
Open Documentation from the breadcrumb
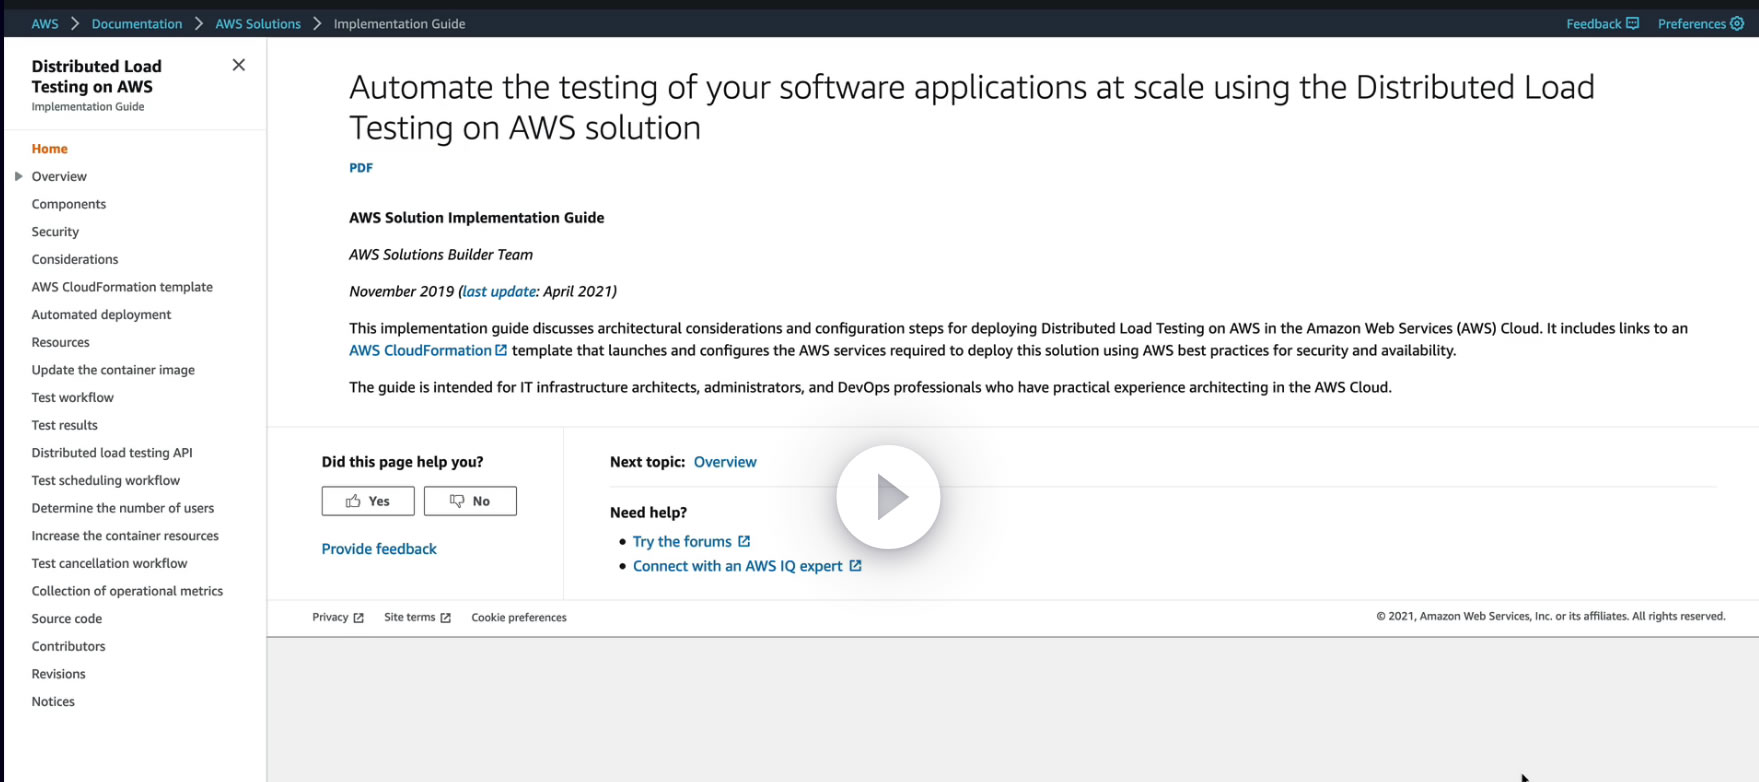[x=137, y=24]
